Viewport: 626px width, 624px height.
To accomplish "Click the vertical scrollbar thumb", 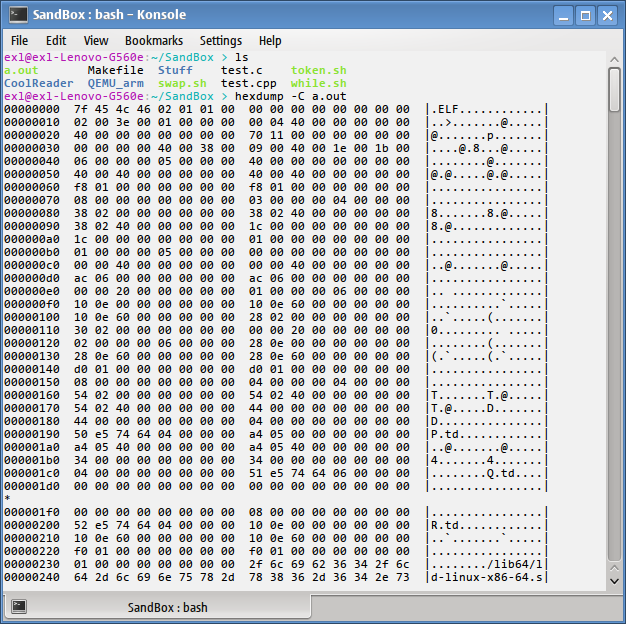I will [x=614, y=89].
